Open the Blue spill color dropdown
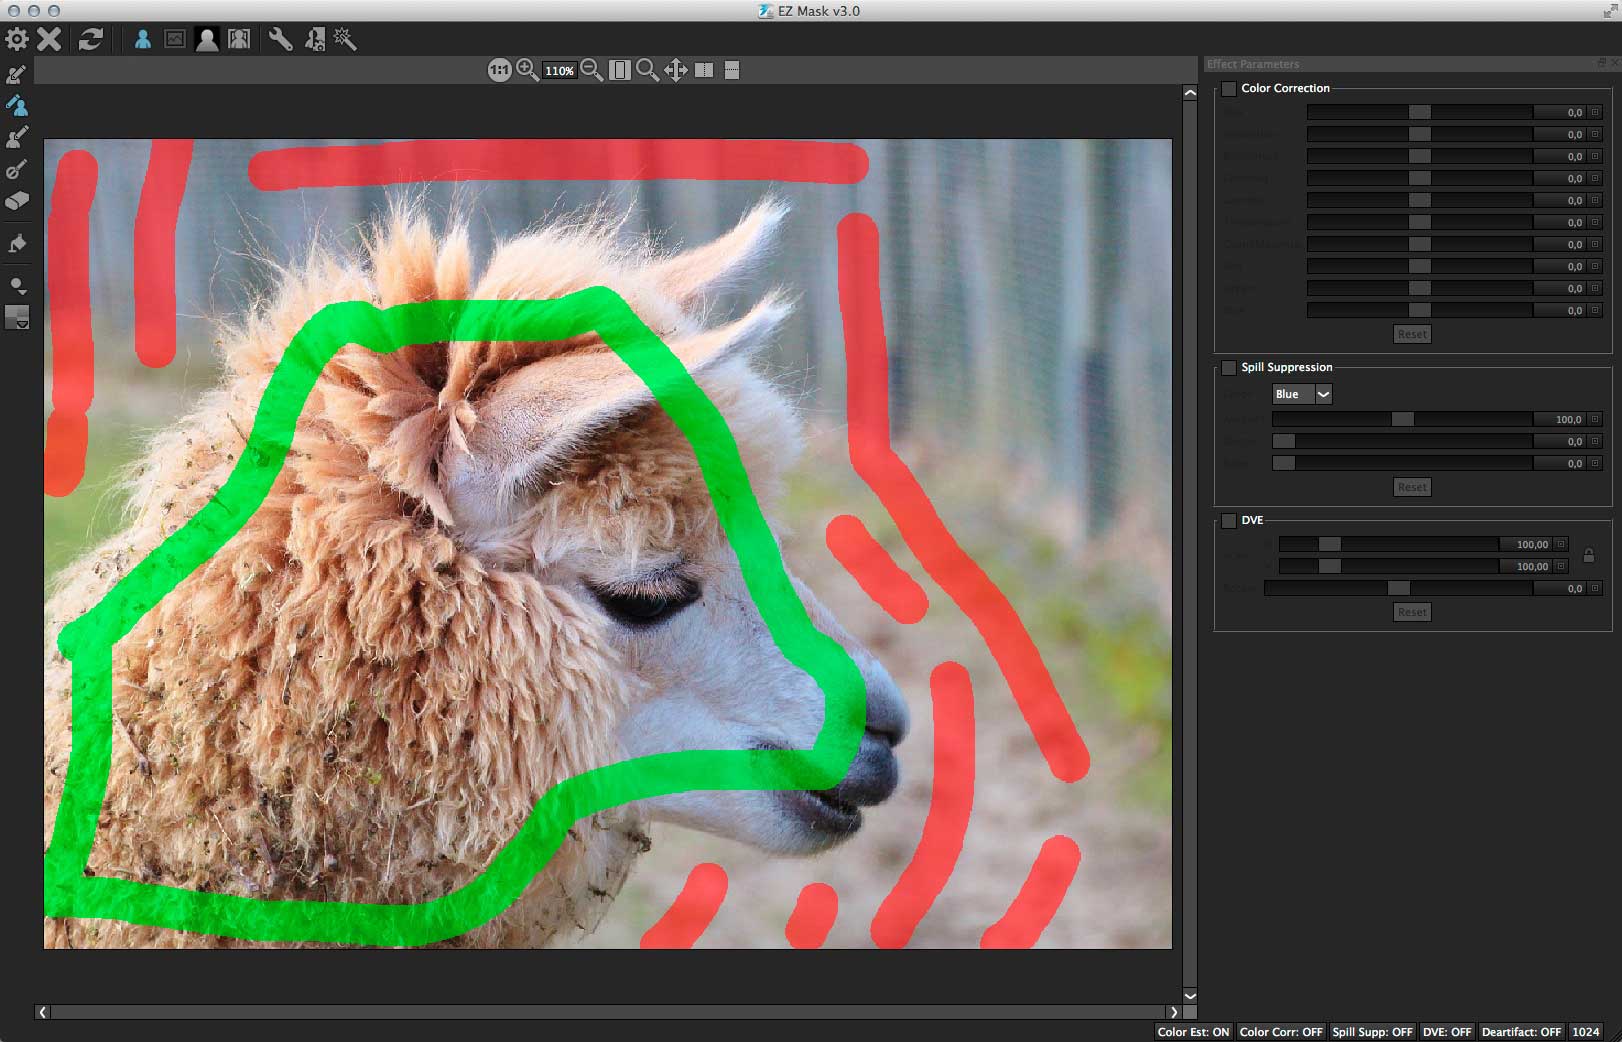This screenshot has height=1042, width=1622. pyautogui.click(x=1323, y=394)
